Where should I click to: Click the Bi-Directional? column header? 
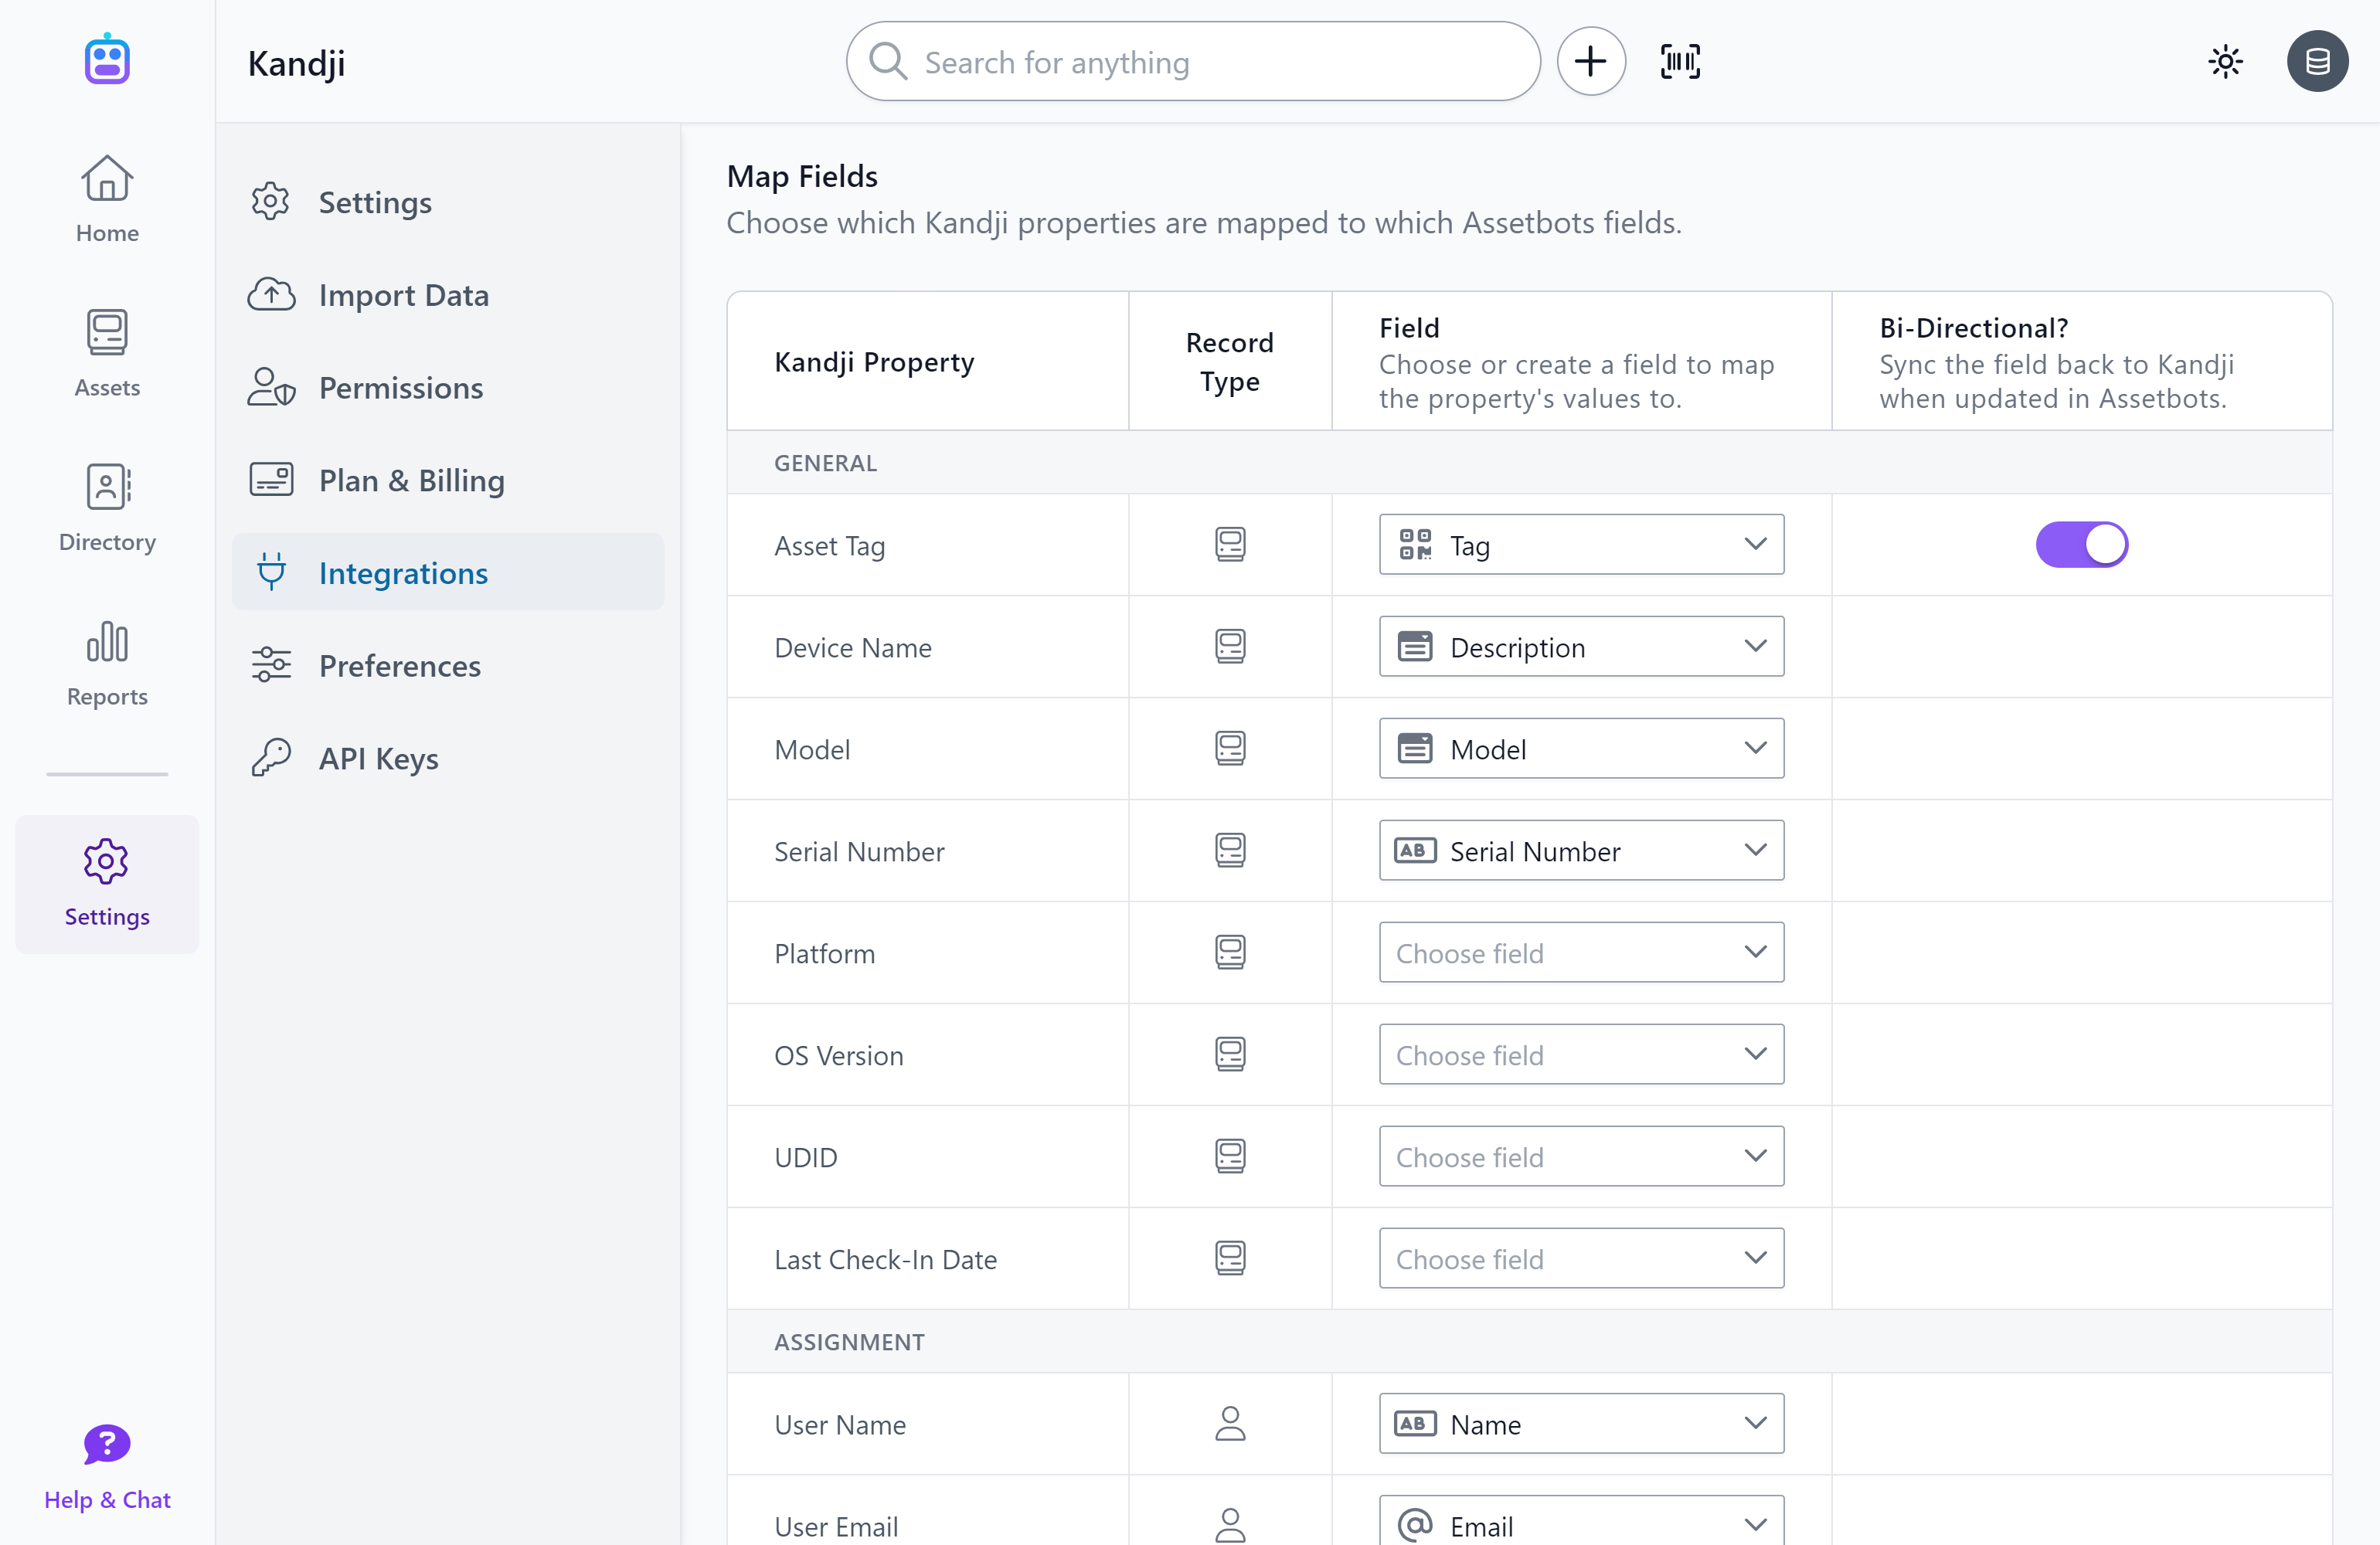(x=1973, y=328)
